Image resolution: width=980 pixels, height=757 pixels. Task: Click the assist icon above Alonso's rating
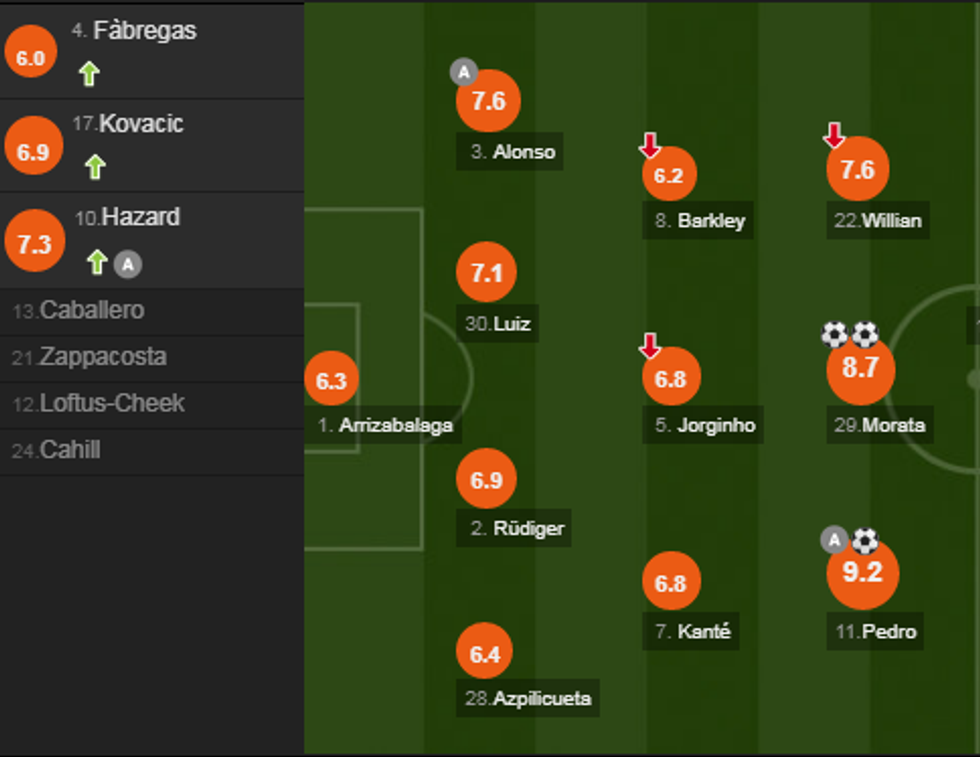pyautogui.click(x=463, y=72)
